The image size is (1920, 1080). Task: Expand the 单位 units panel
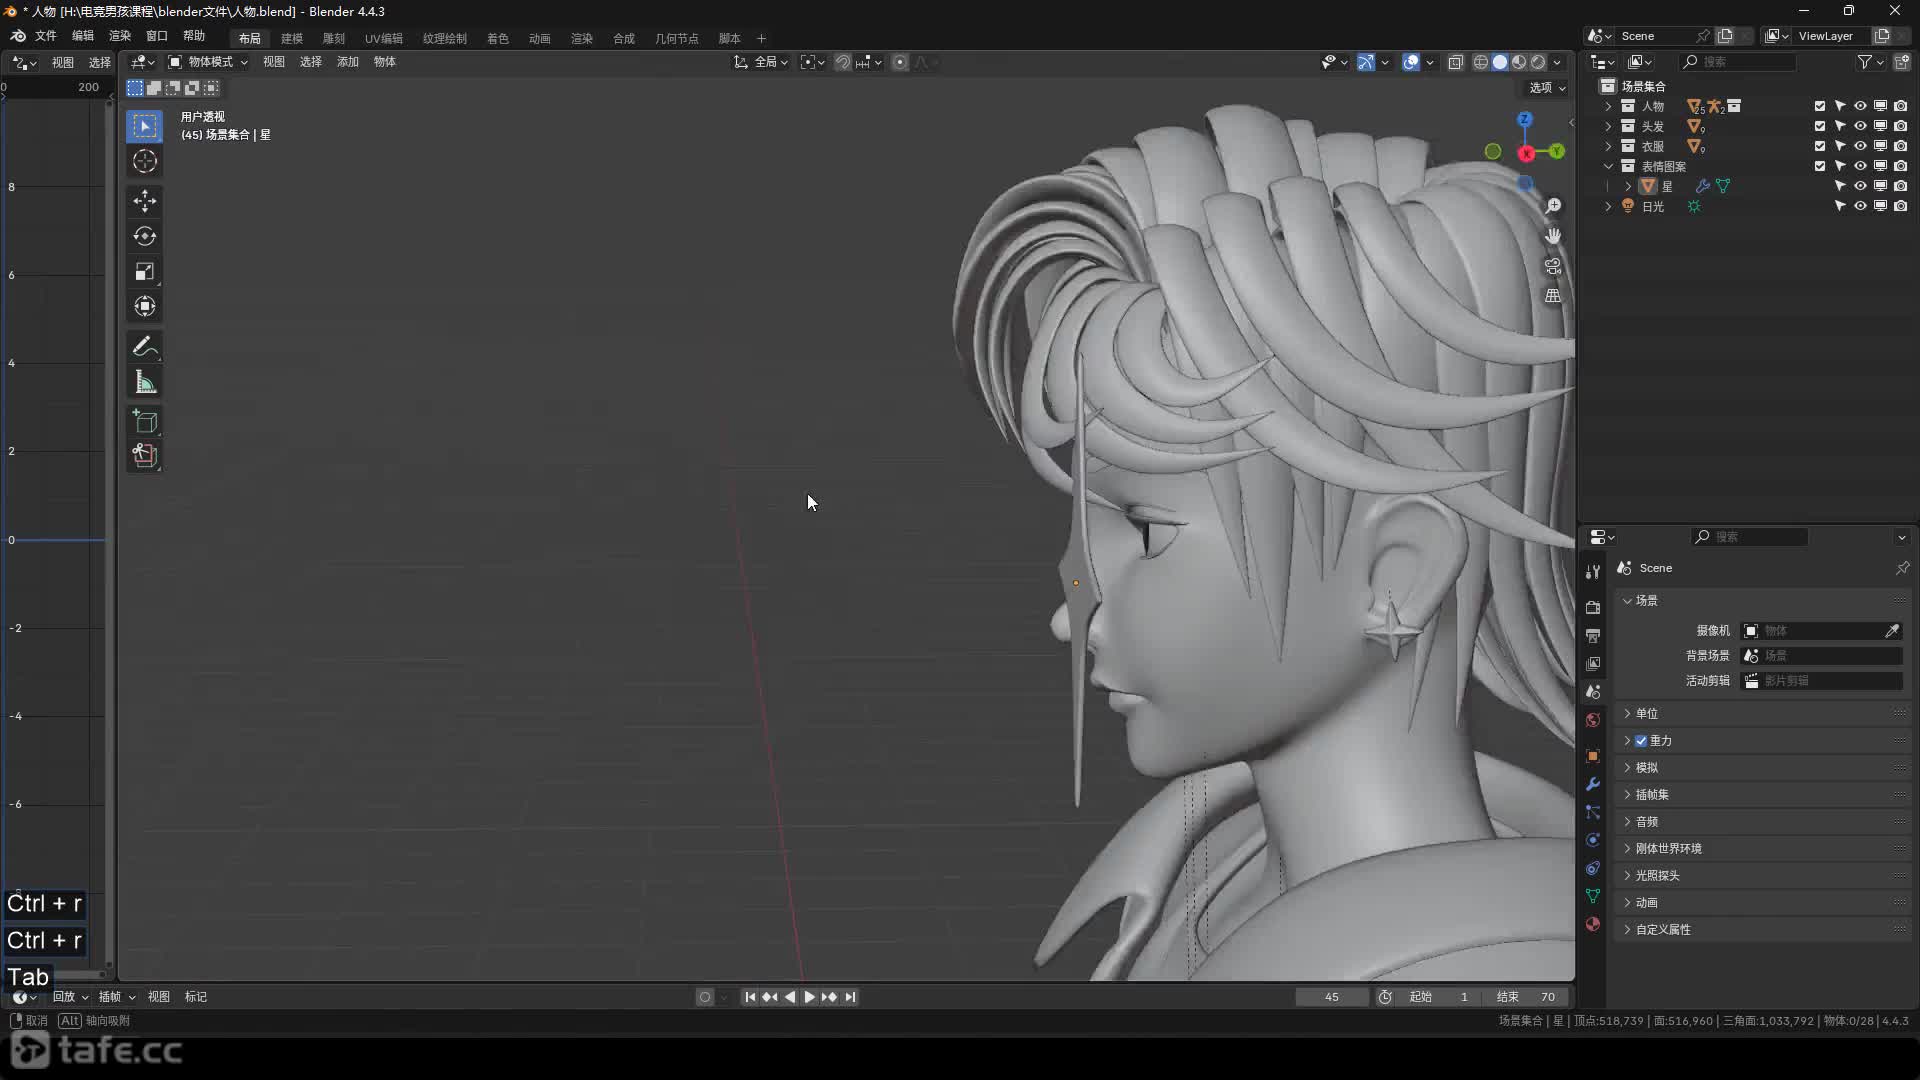tap(1646, 713)
